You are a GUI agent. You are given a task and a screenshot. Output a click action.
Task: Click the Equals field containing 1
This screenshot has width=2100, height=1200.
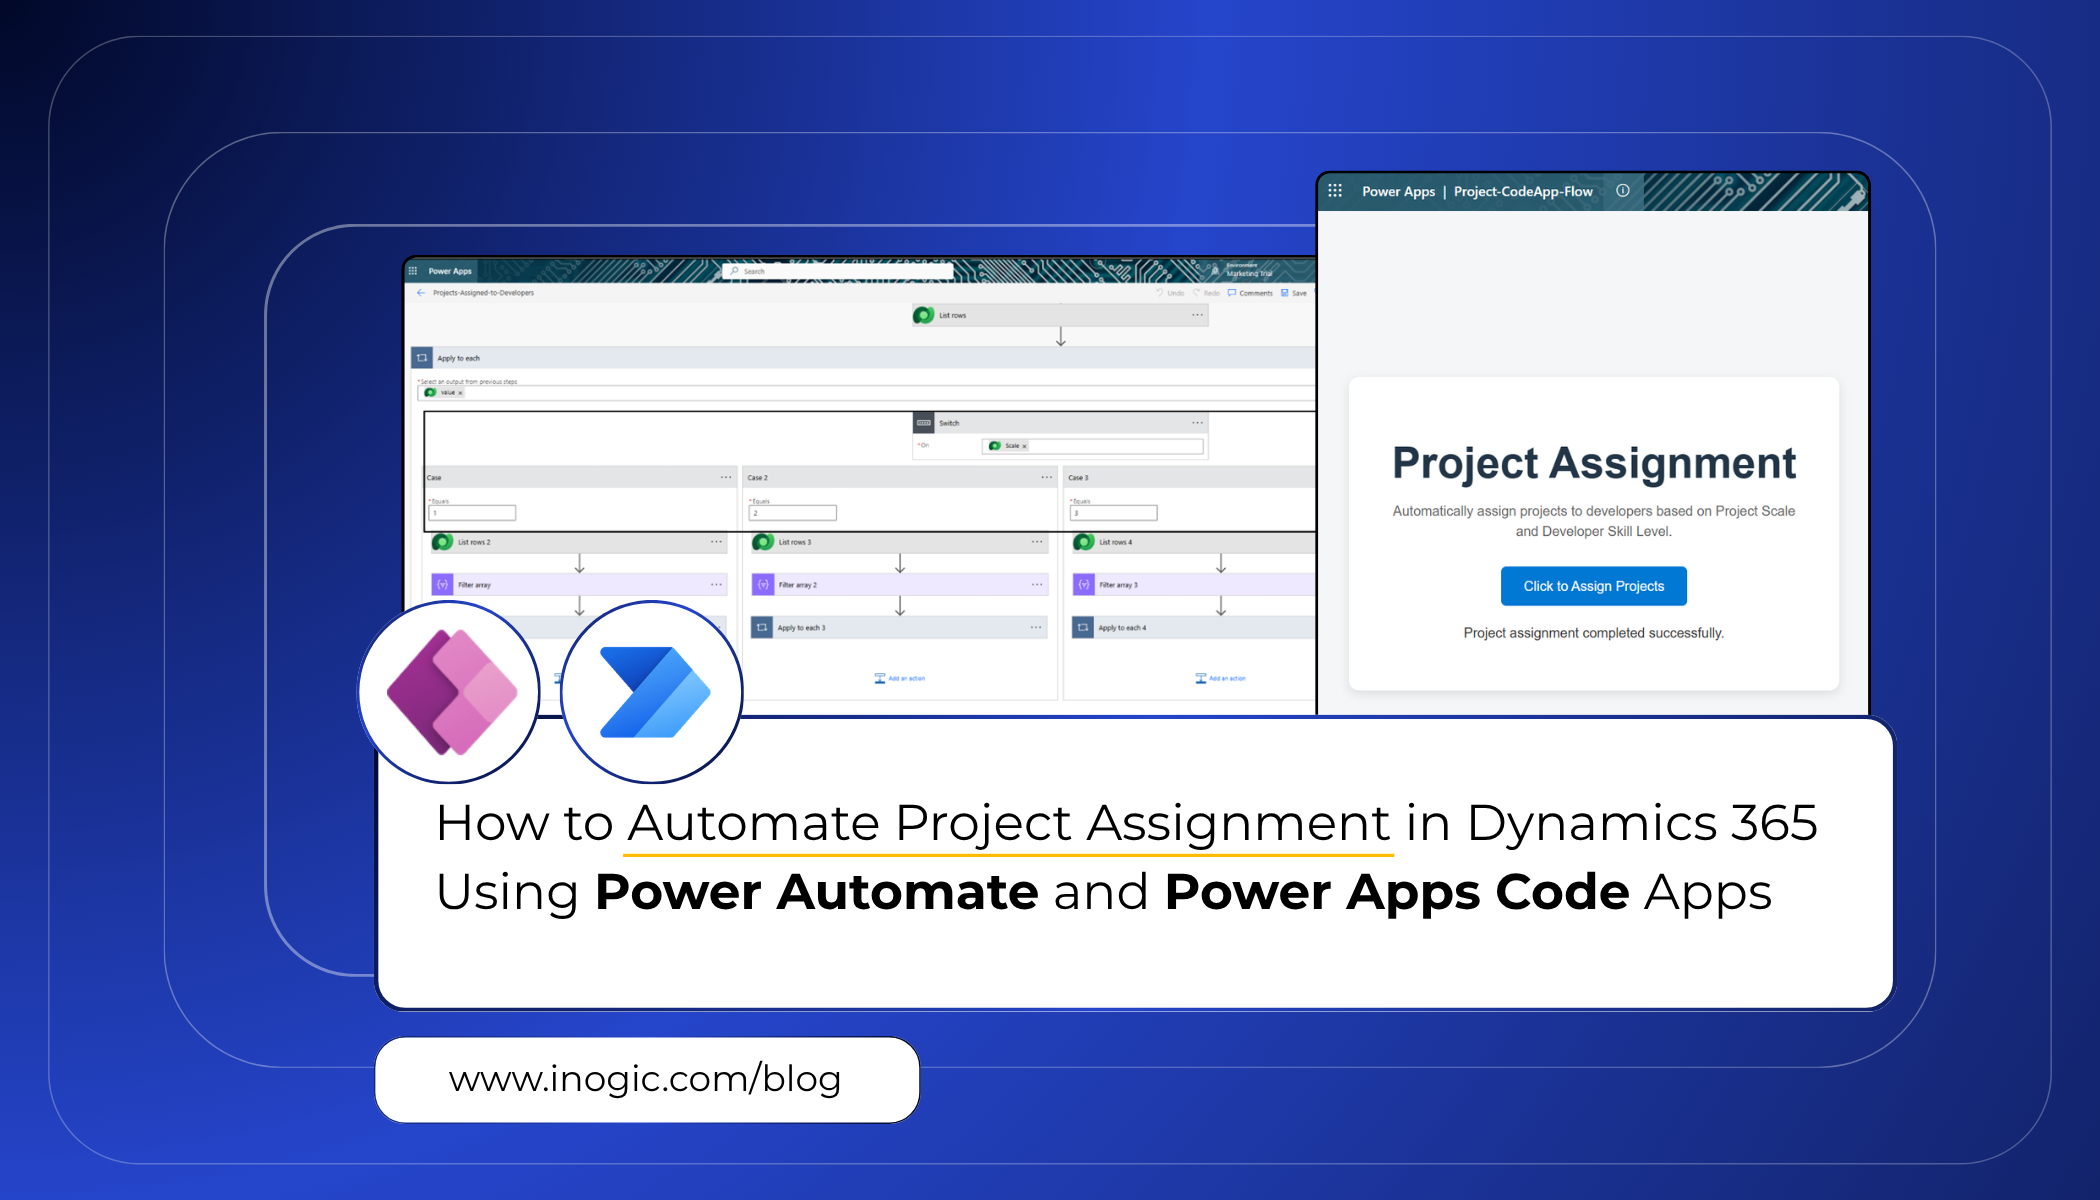point(472,513)
